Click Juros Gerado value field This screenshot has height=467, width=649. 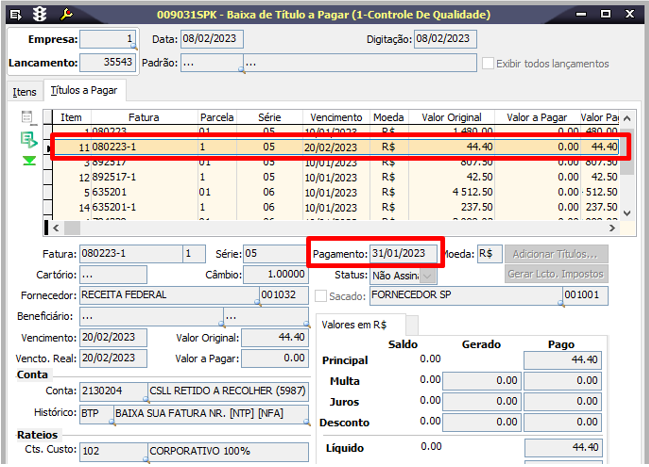(482, 401)
